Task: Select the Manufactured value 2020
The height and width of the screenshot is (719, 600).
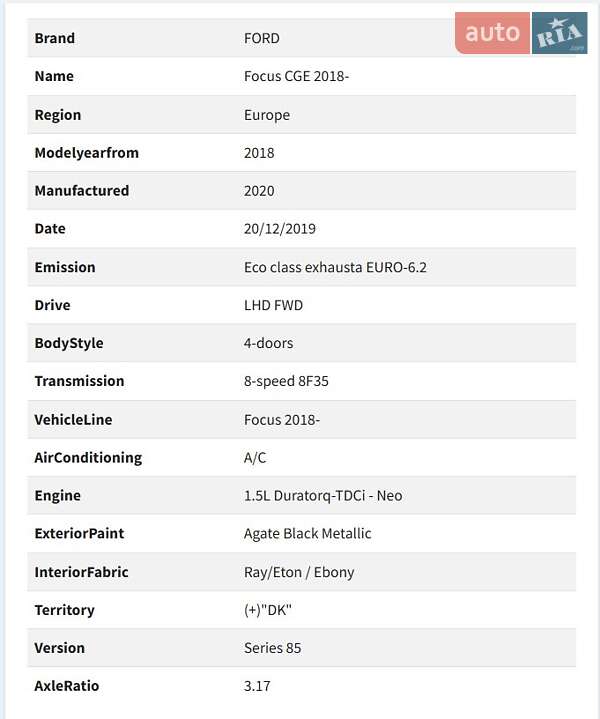Action: coord(259,191)
